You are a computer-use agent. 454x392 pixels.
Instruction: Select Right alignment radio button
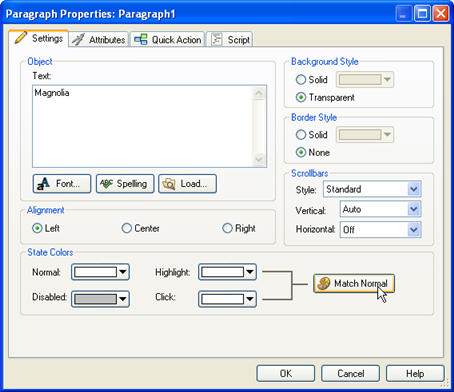click(227, 228)
